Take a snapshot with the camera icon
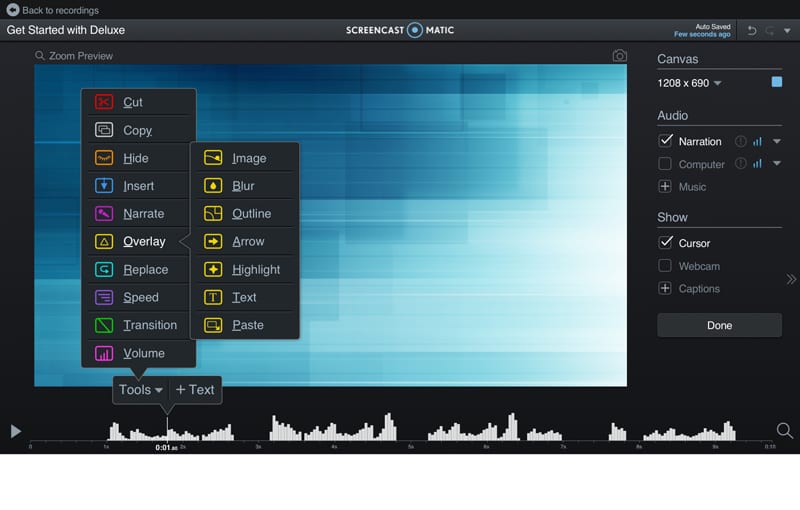The image size is (800, 510). point(619,56)
